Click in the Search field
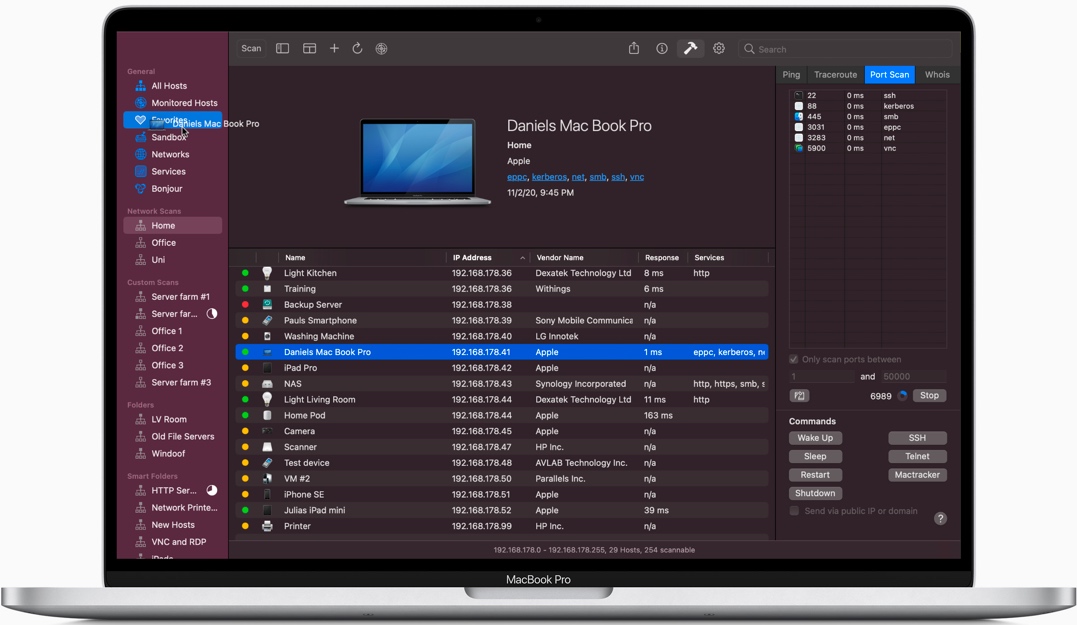This screenshot has height=625, width=1077. (x=850, y=49)
